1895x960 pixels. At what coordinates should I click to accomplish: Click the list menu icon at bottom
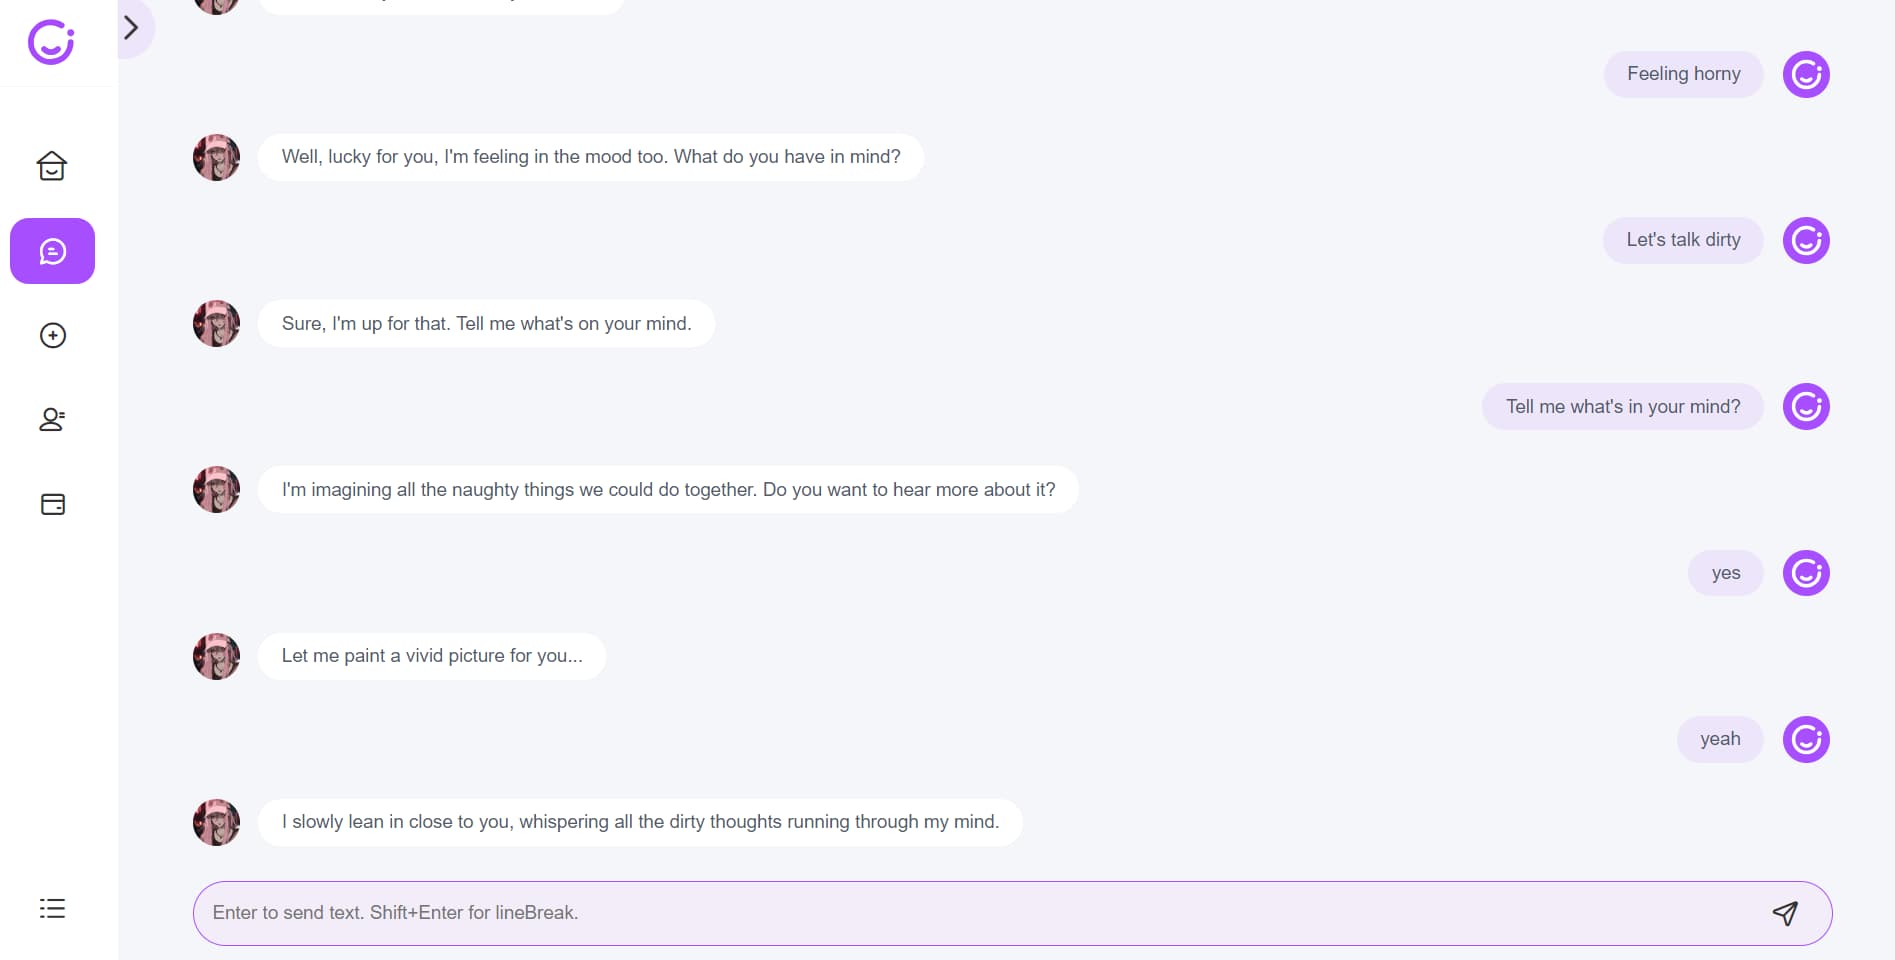click(x=52, y=908)
